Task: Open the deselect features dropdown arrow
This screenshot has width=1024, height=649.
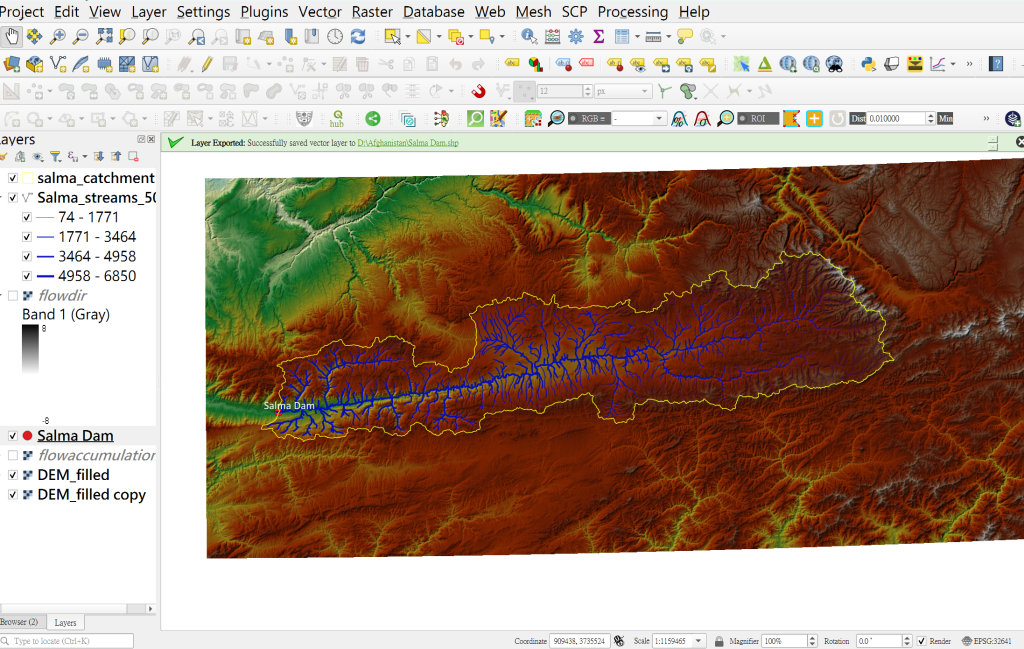Action: [x=470, y=37]
